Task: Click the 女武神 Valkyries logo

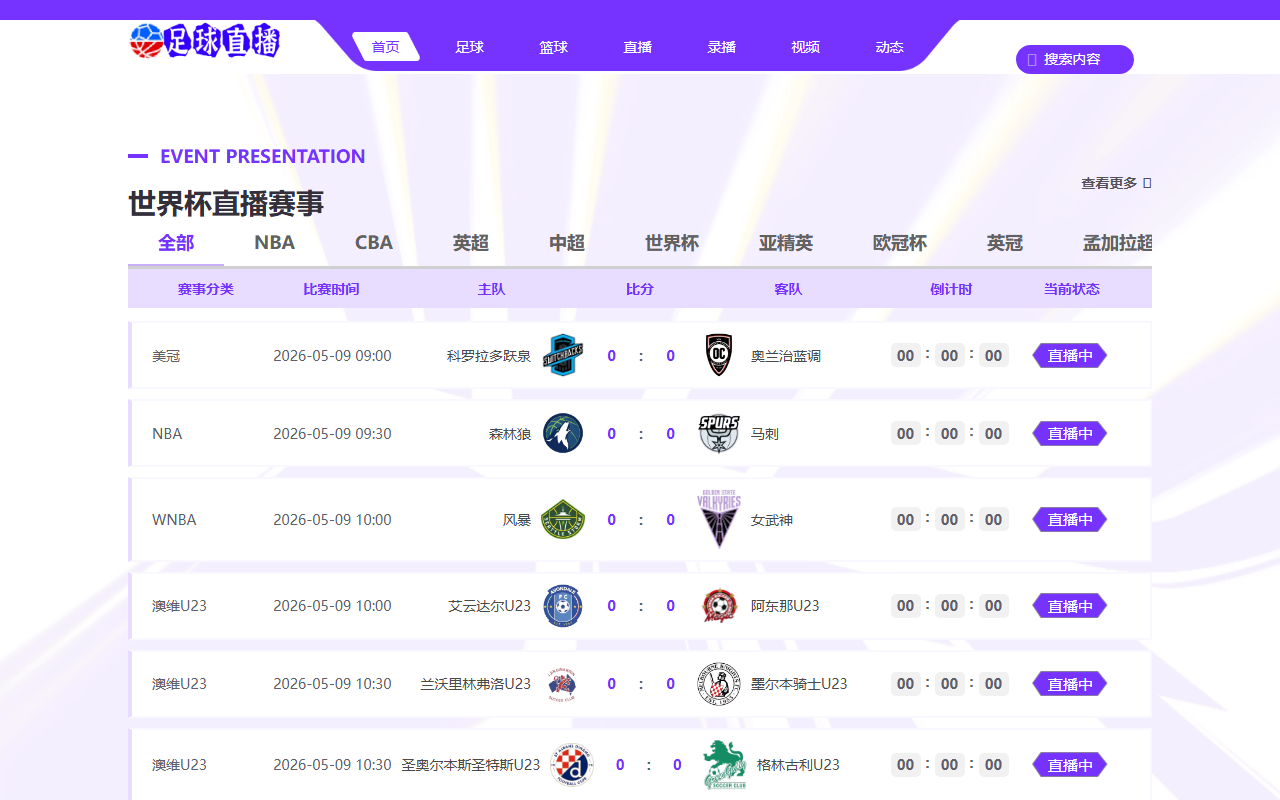Action: [x=719, y=520]
